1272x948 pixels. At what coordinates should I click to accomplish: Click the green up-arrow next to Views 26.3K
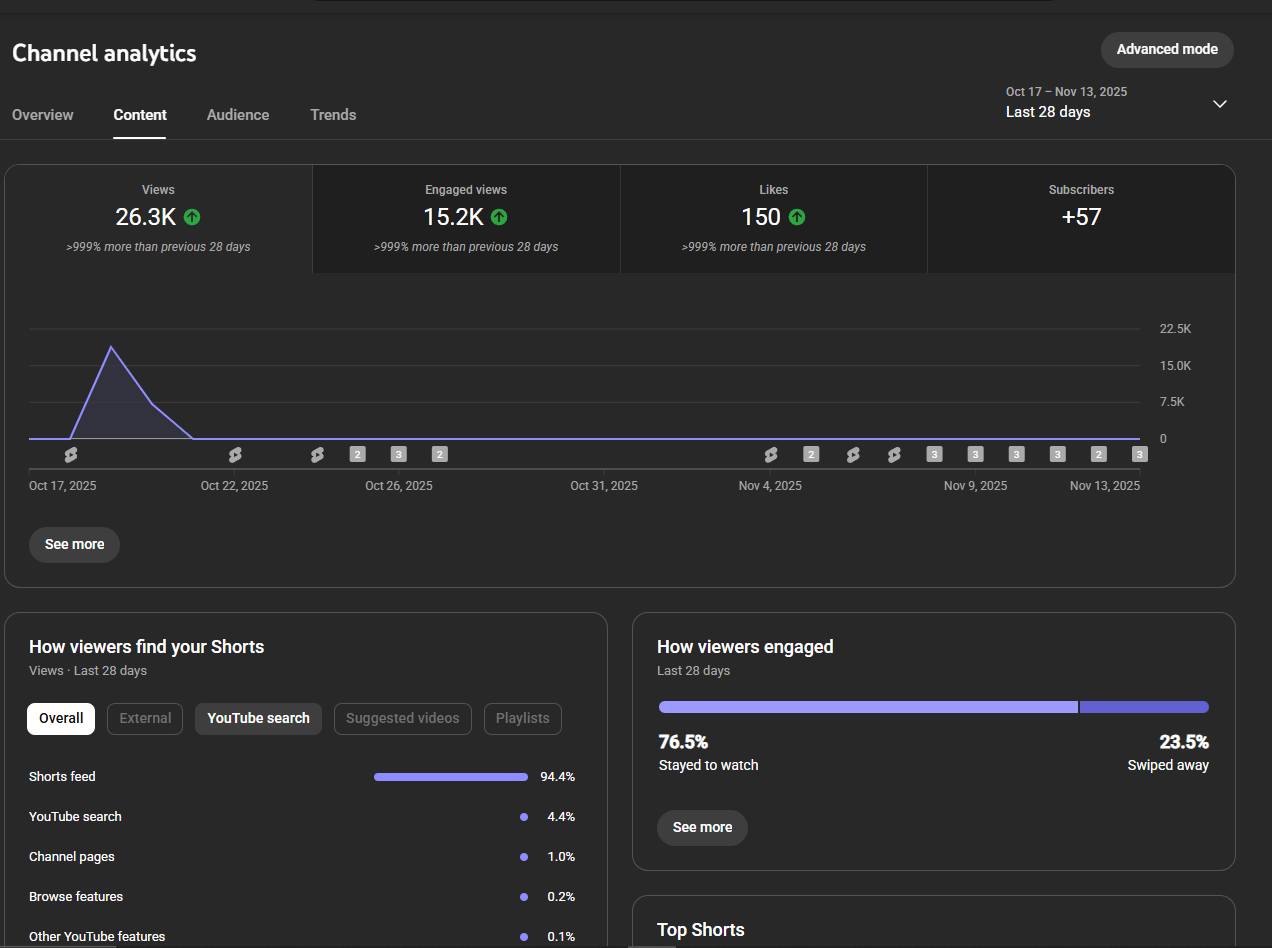[x=192, y=217]
